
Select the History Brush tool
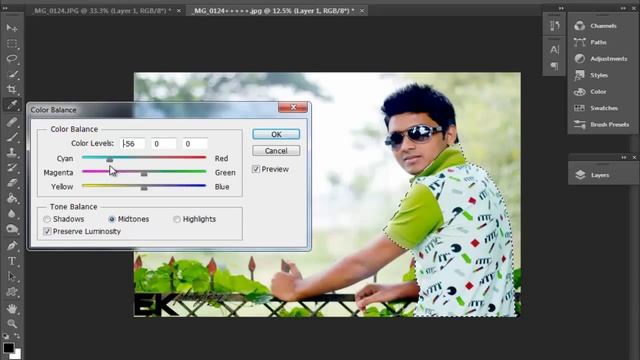pyautogui.click(x=12, y=167)
